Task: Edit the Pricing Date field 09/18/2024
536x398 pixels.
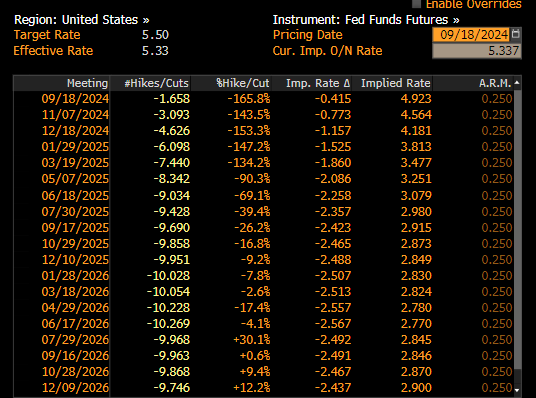Action: 472,35
